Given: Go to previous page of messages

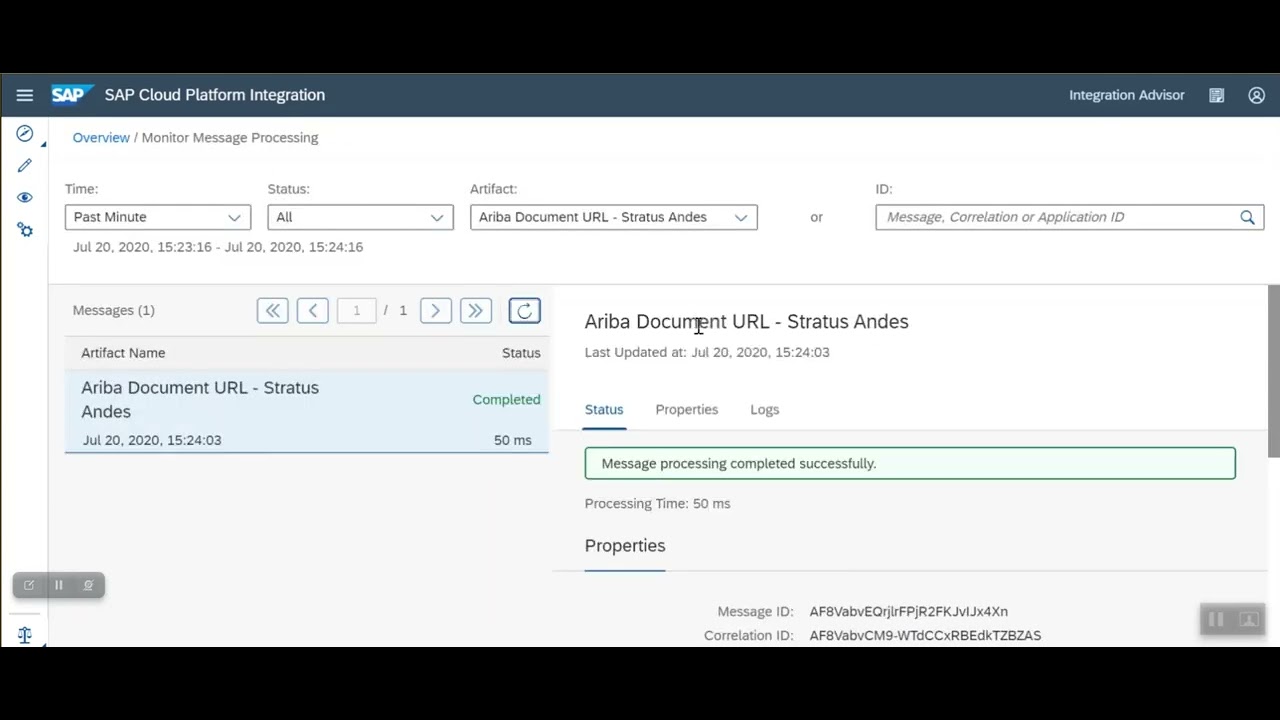Looking at the screenshot, I should [313, 311].
